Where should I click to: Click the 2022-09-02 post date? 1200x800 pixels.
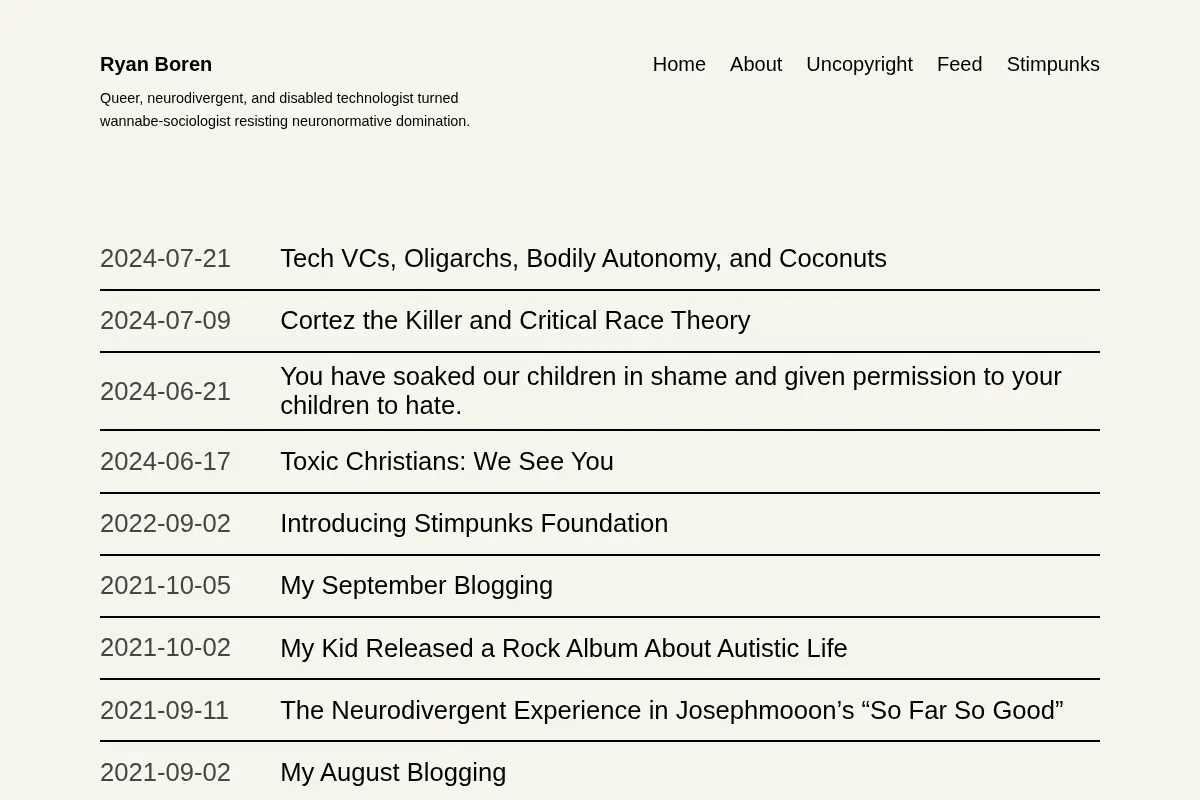coord(165,523)
